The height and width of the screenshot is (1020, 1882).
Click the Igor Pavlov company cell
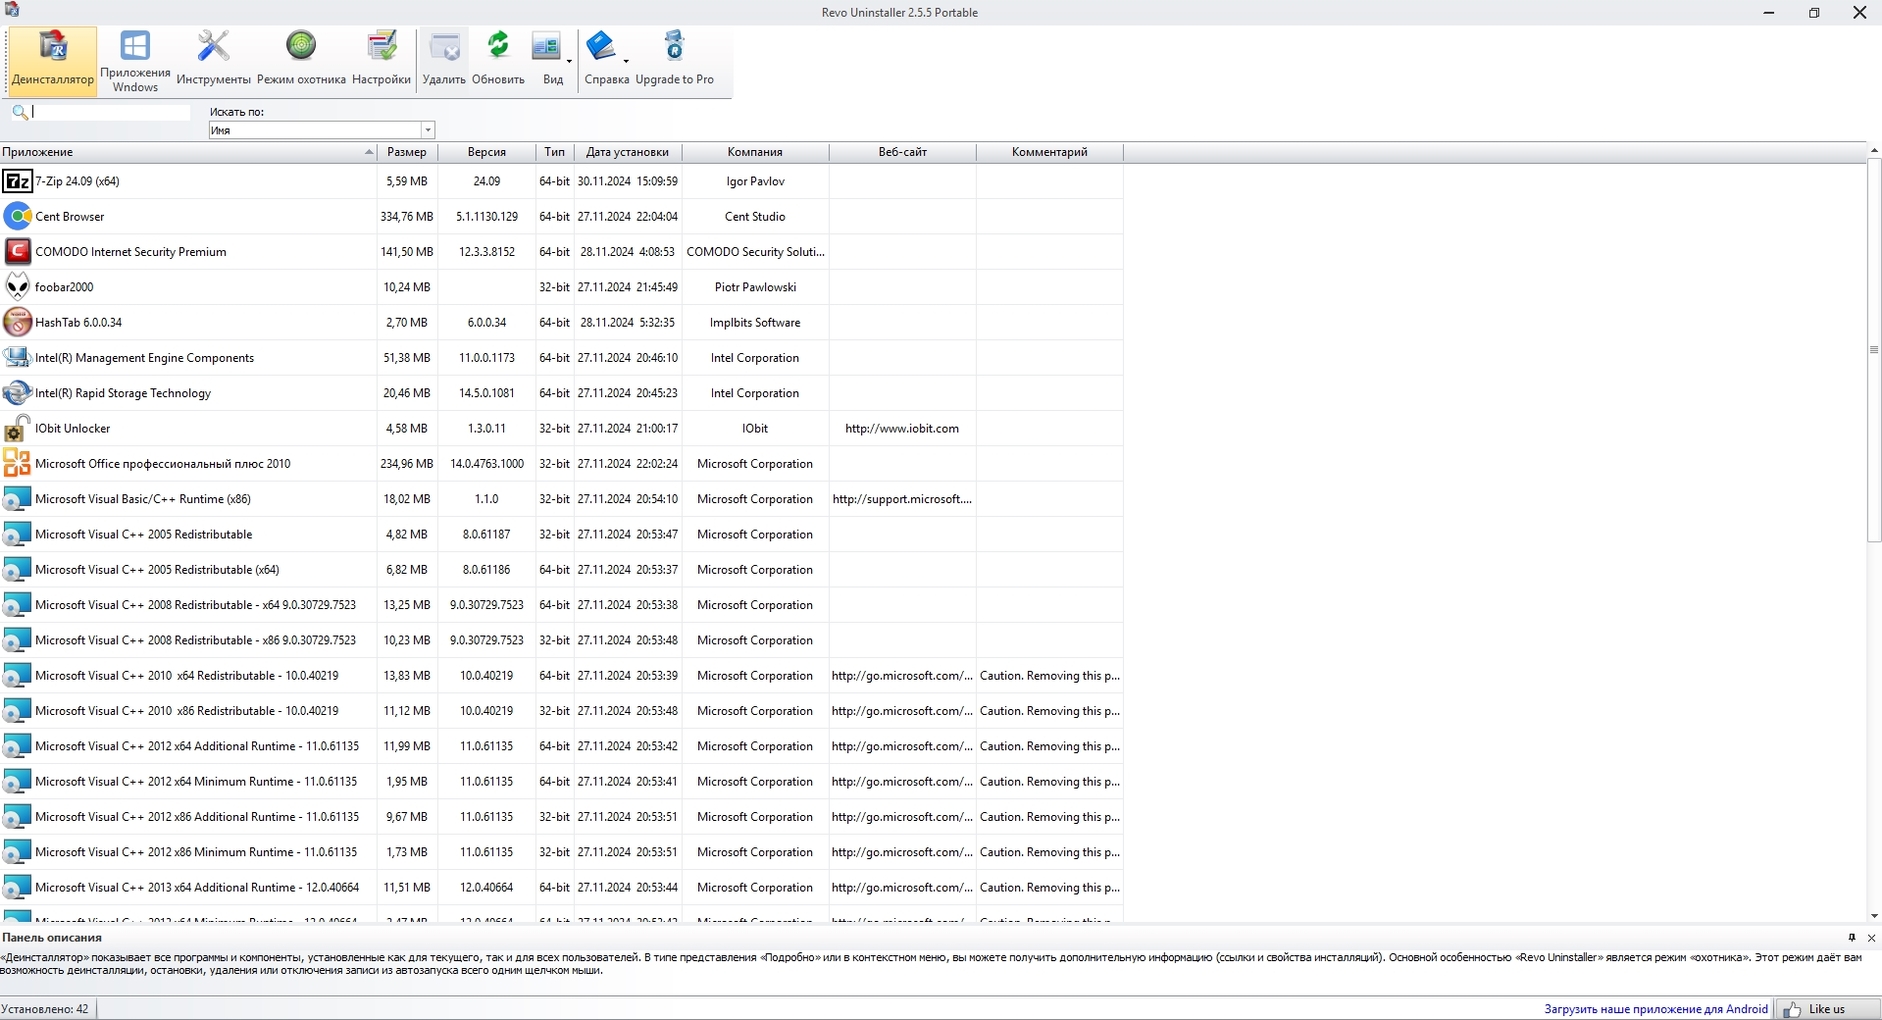click(x=755, y=181)
